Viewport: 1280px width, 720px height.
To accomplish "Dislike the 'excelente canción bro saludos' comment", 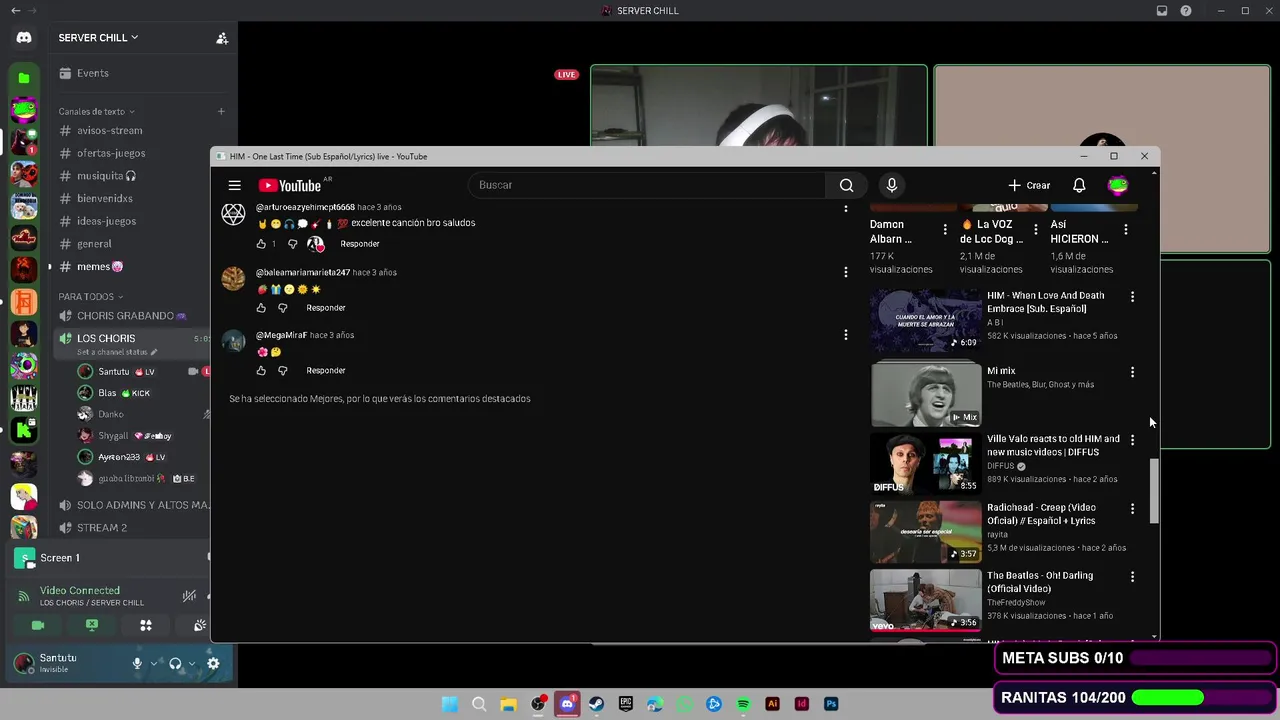I will [292, 244].
